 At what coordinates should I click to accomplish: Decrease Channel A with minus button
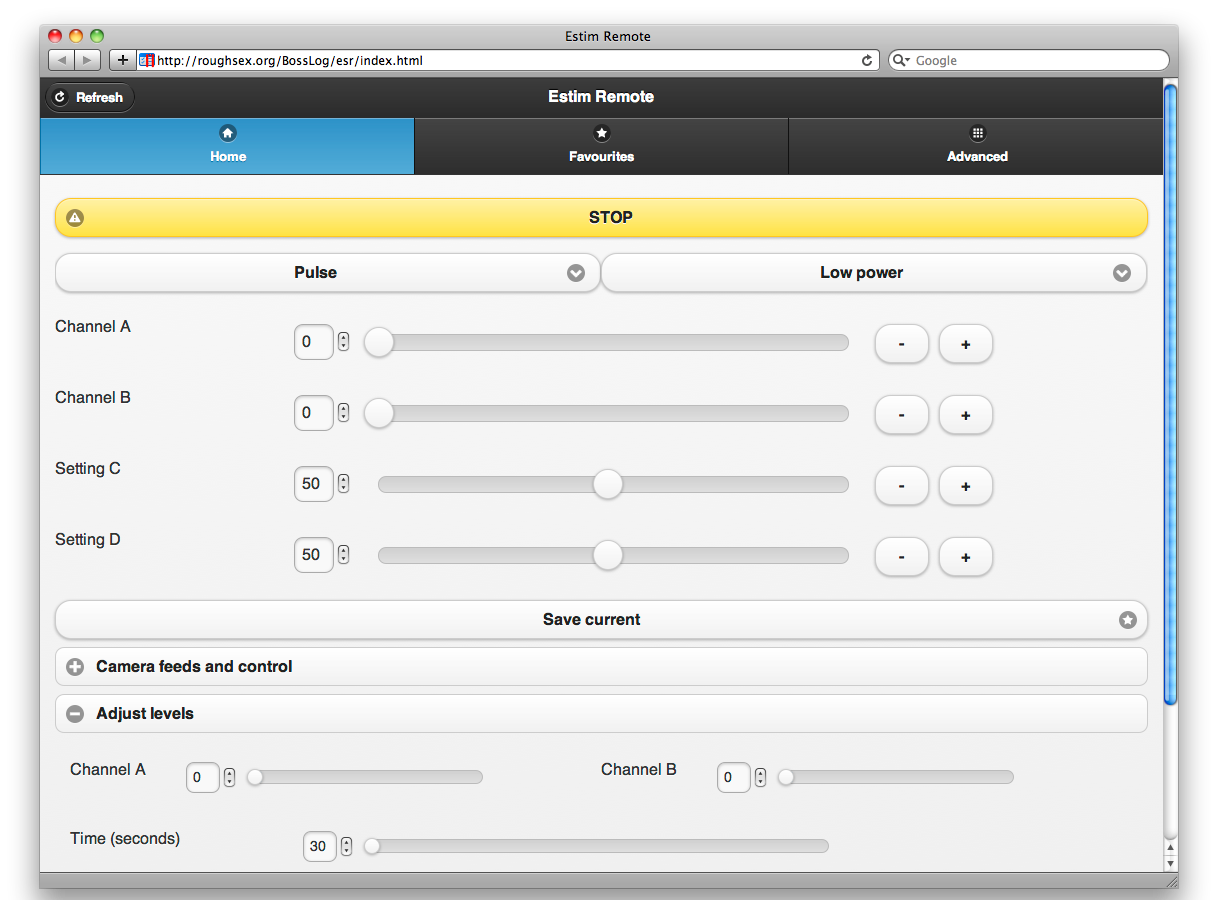[x=901, y=344]
